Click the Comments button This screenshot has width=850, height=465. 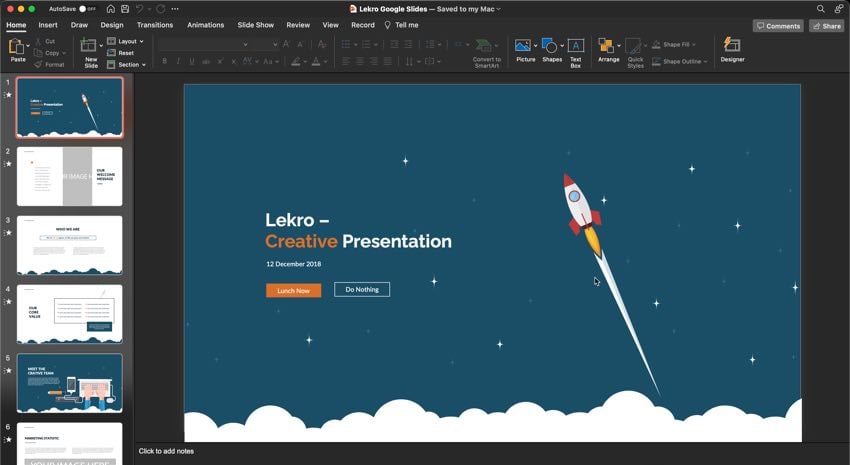778,26
